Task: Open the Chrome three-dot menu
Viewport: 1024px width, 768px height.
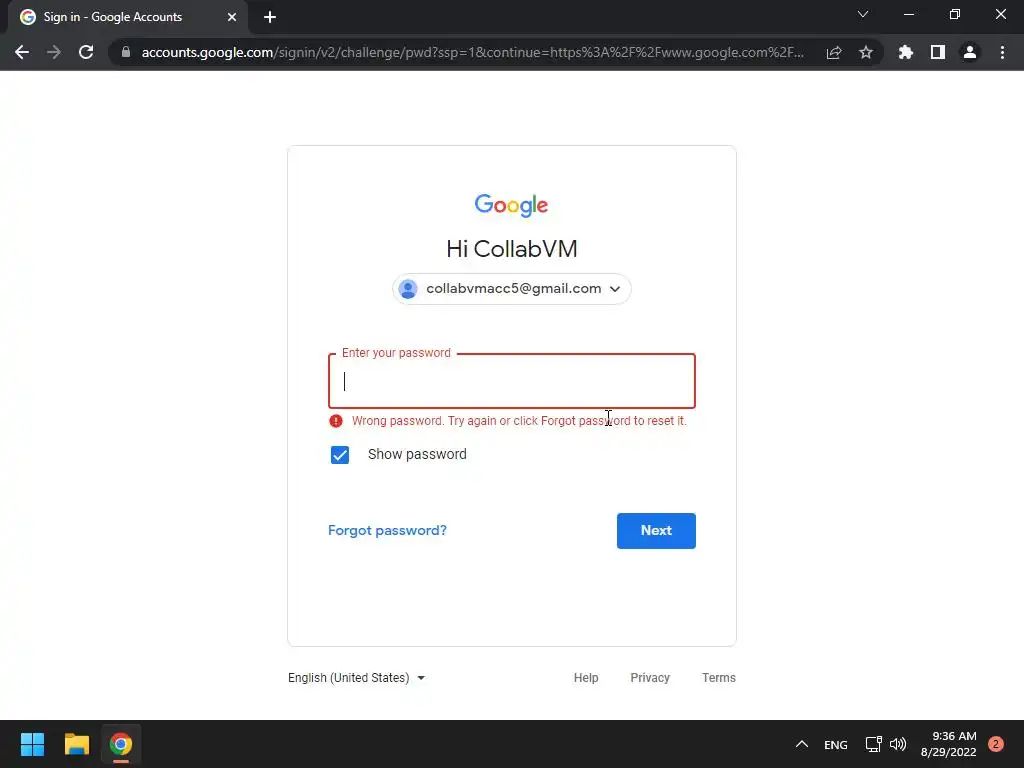Action: pos(1002,52)
